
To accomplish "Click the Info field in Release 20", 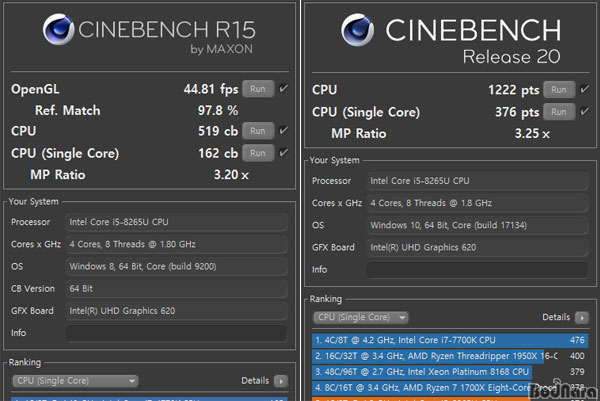I will tap(477, 270).
